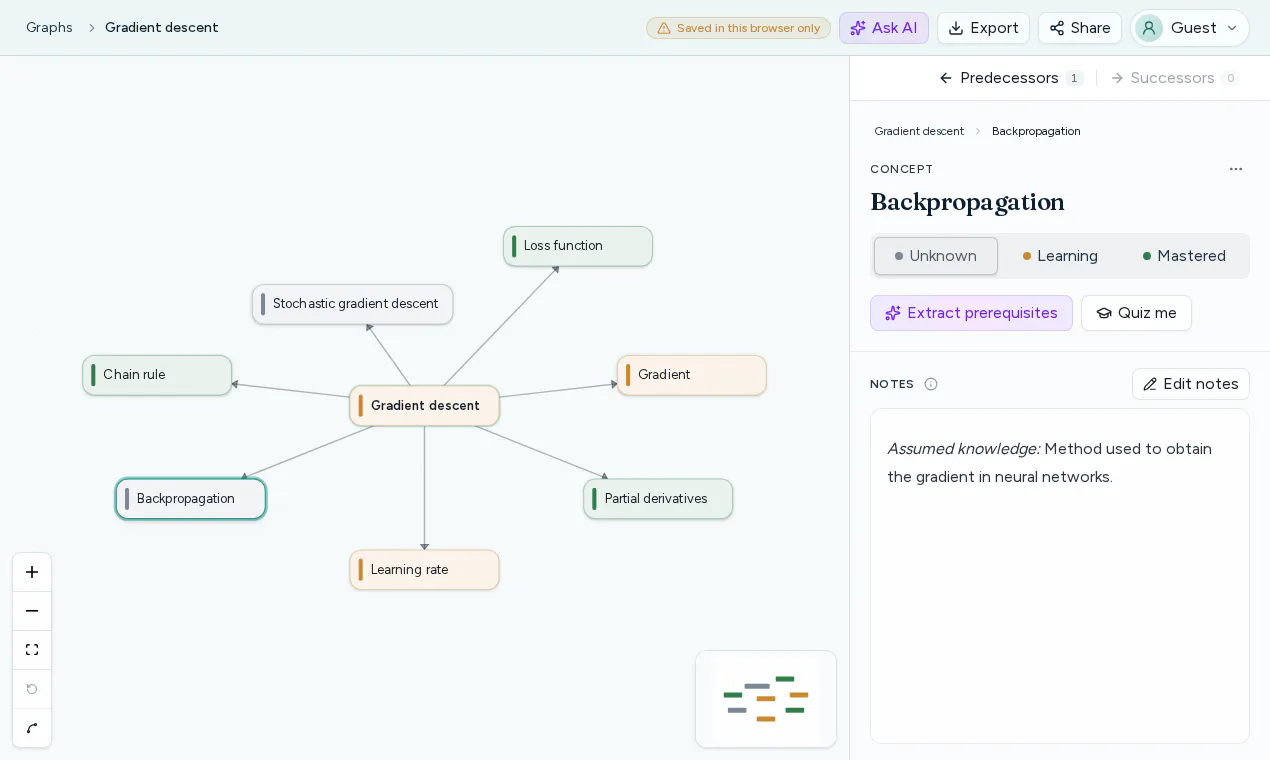Open Gradient descent in the panel breadcrumb

click(x=919, y=131)
